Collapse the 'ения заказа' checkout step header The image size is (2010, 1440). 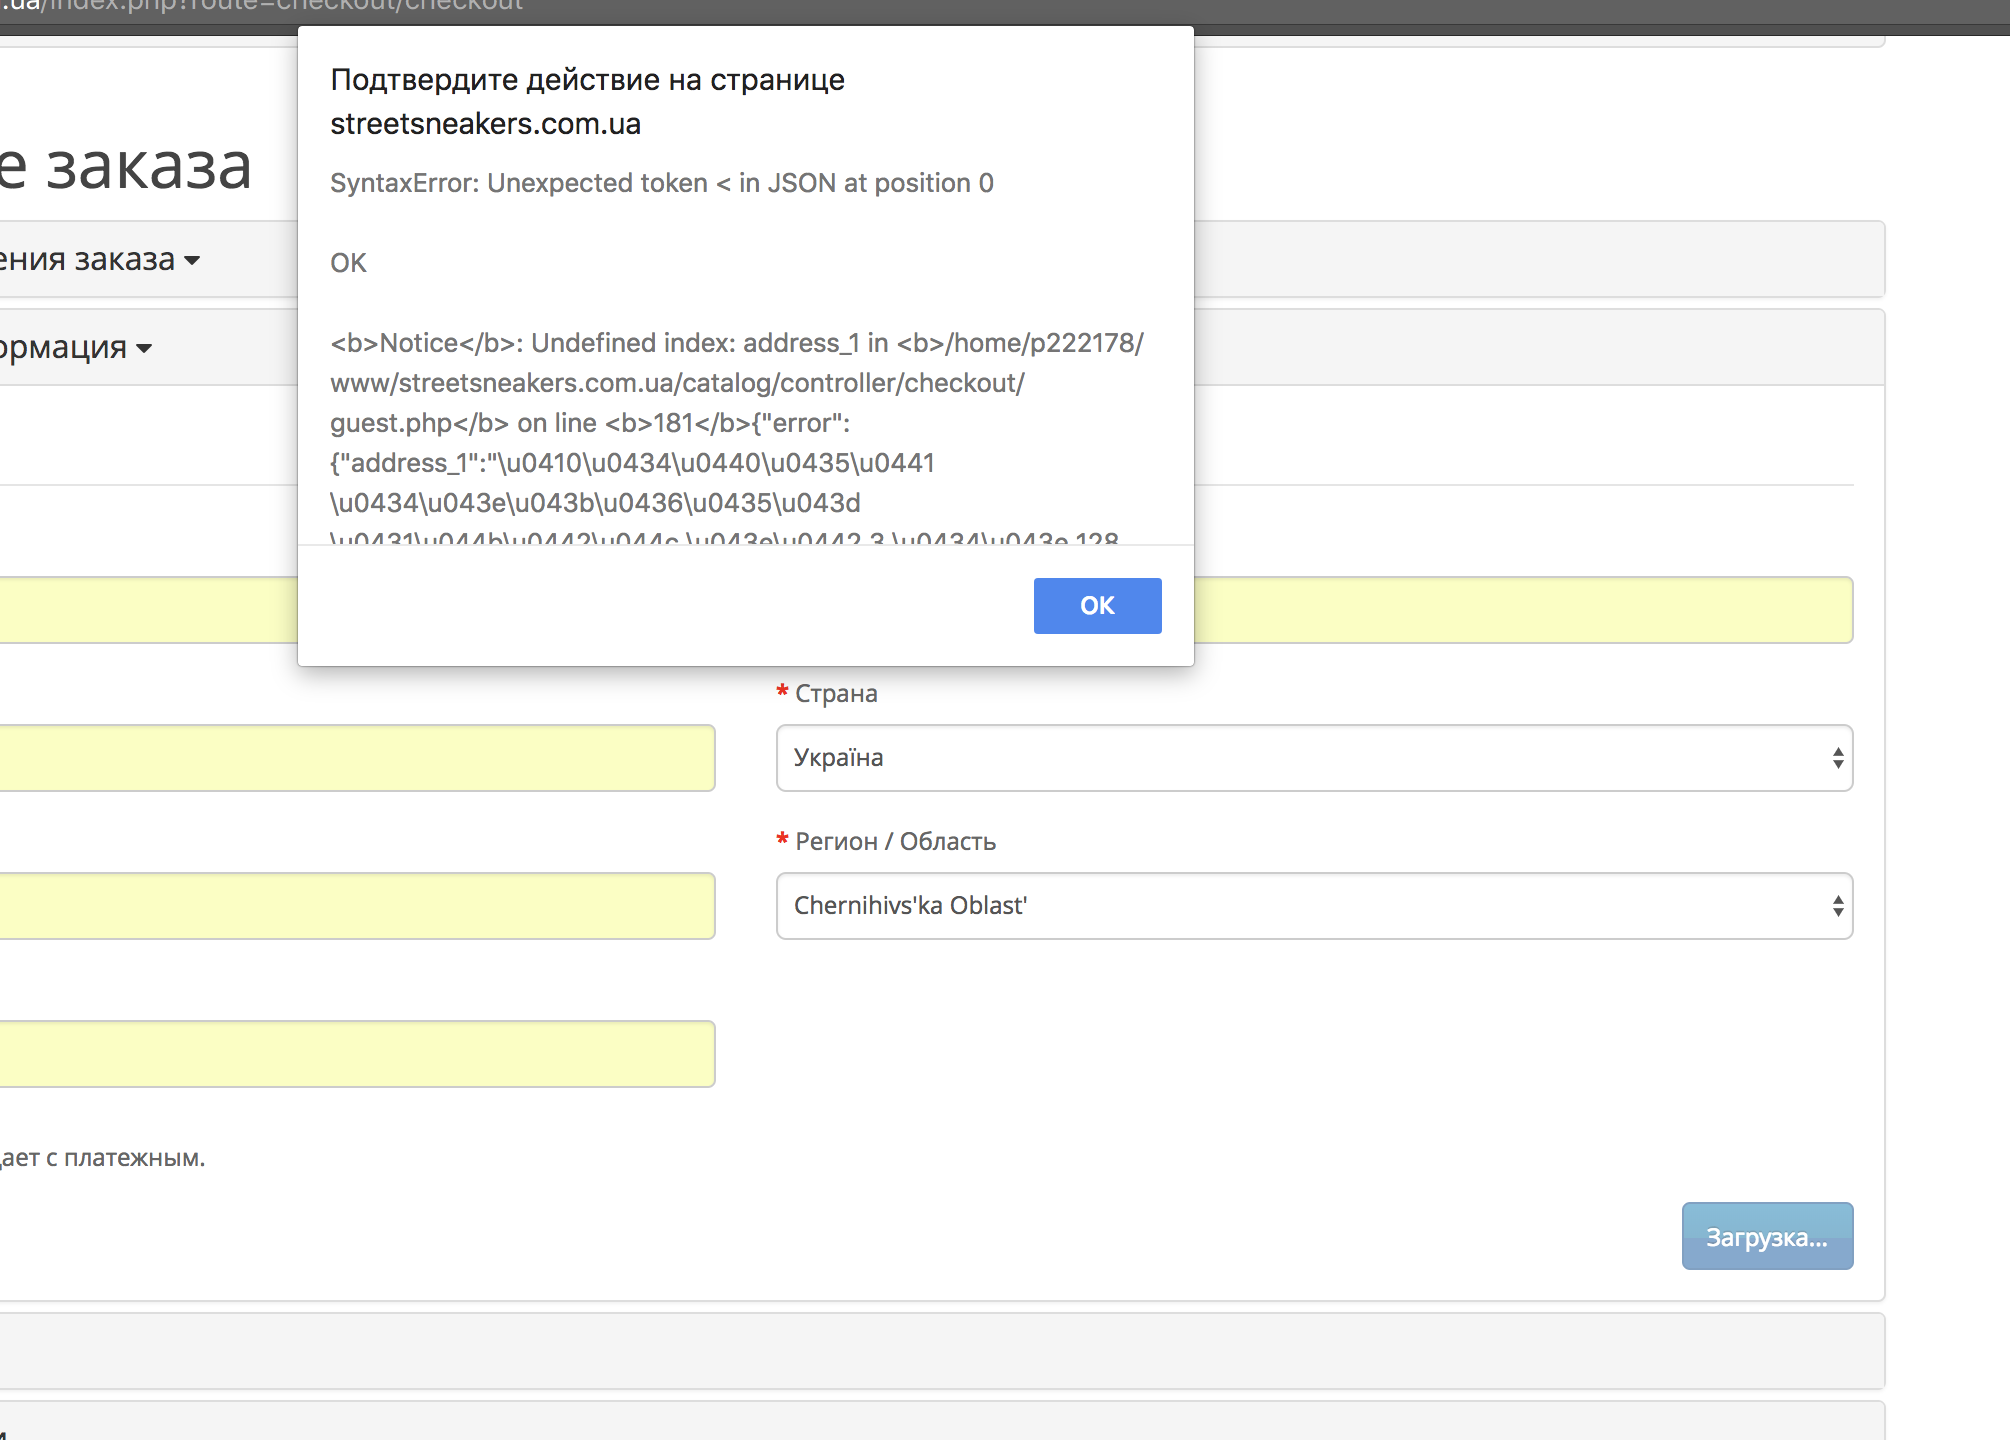pos(99,260)
